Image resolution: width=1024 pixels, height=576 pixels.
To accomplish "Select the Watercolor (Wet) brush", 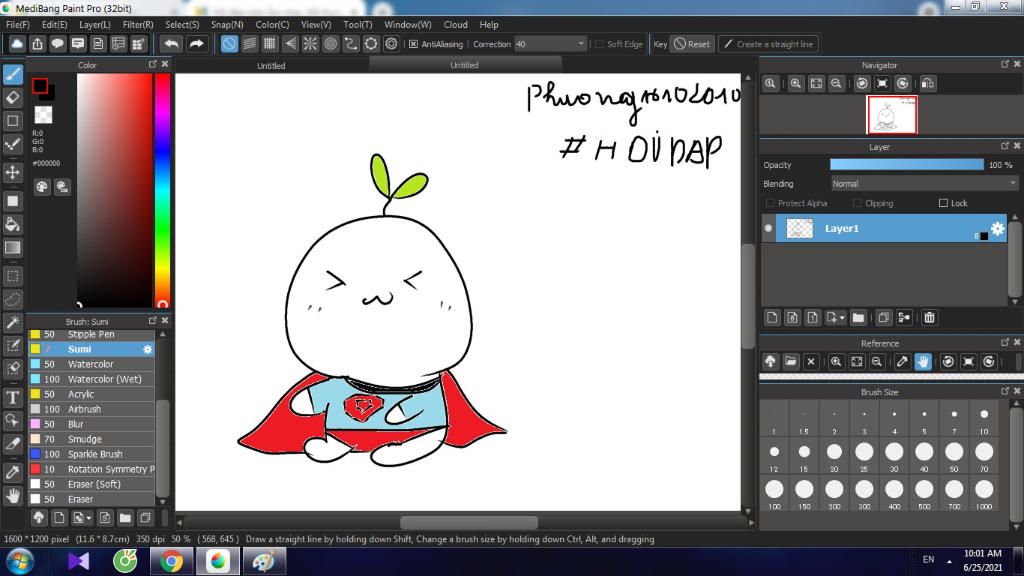I will pyautogui.click(x=91, y=379).
